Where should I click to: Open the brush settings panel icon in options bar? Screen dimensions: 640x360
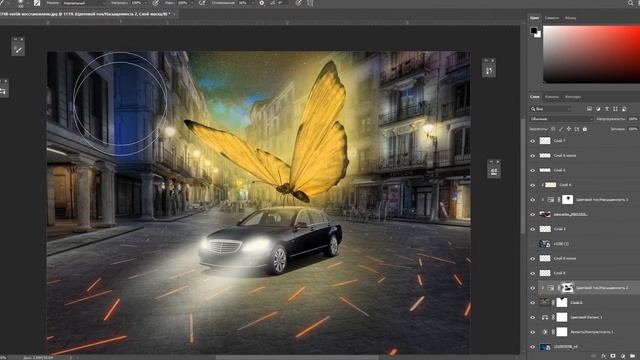(x=37, y=3)
